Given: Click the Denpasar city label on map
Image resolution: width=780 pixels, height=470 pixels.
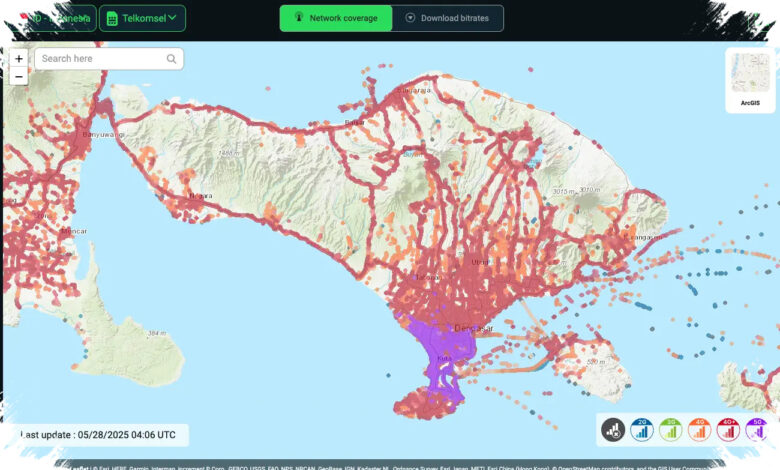Looking at the screenshot, I should (x=474, y=328).
